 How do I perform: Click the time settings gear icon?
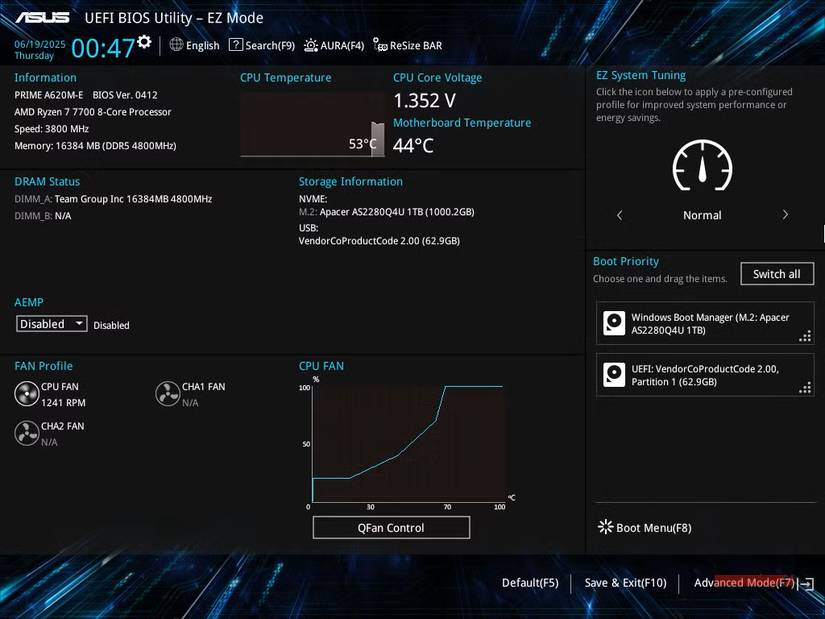(x=145, y=42)
